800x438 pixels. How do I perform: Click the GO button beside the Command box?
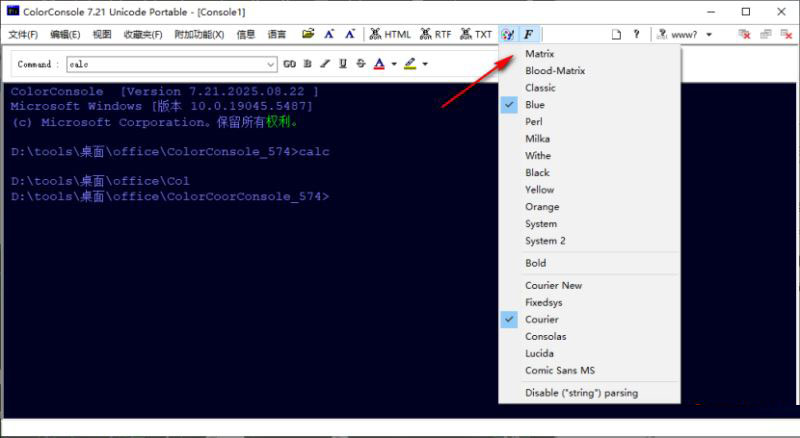(x=289, y=64)
